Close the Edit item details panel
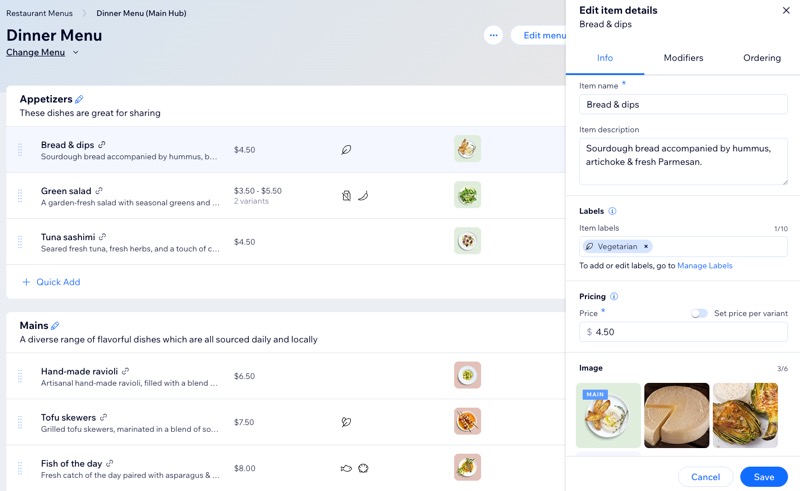This screenshot has height=491, width=800. (x=785, y=11)
